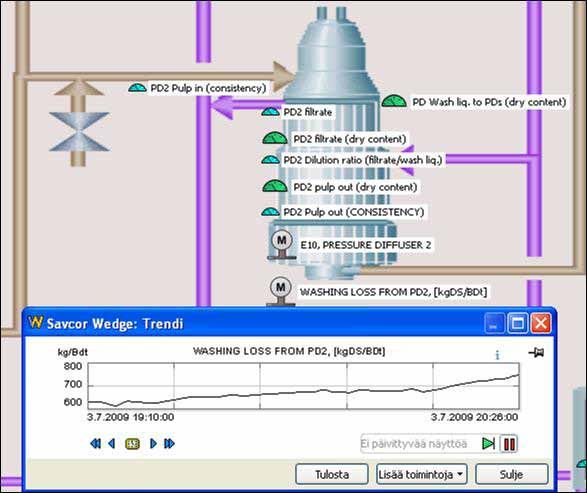Screen dimensions: 587x493
Task: Start live updating with green play button
Action: 489,444
